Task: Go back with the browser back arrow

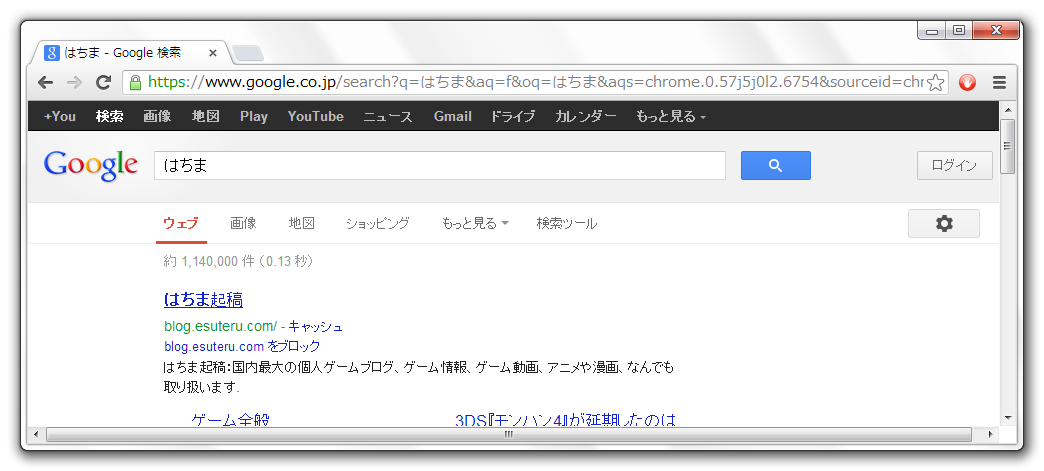Action: [45, 83]
